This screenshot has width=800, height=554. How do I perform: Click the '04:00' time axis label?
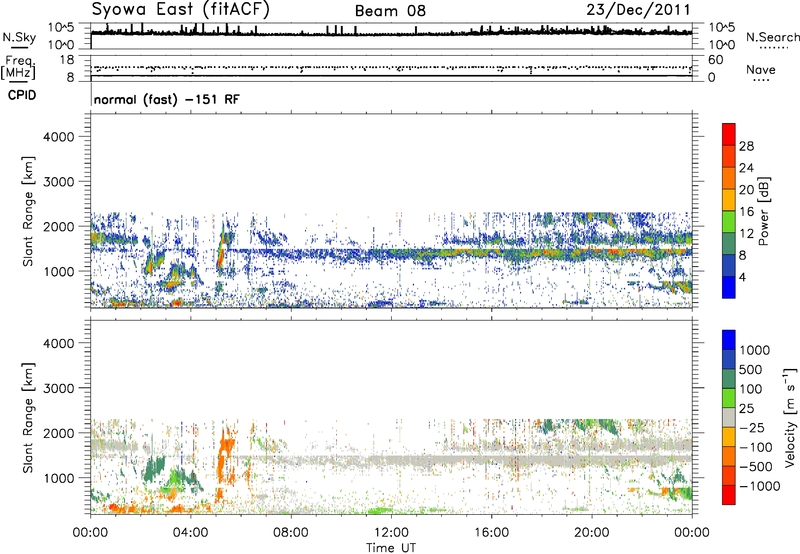click(190, 533)
